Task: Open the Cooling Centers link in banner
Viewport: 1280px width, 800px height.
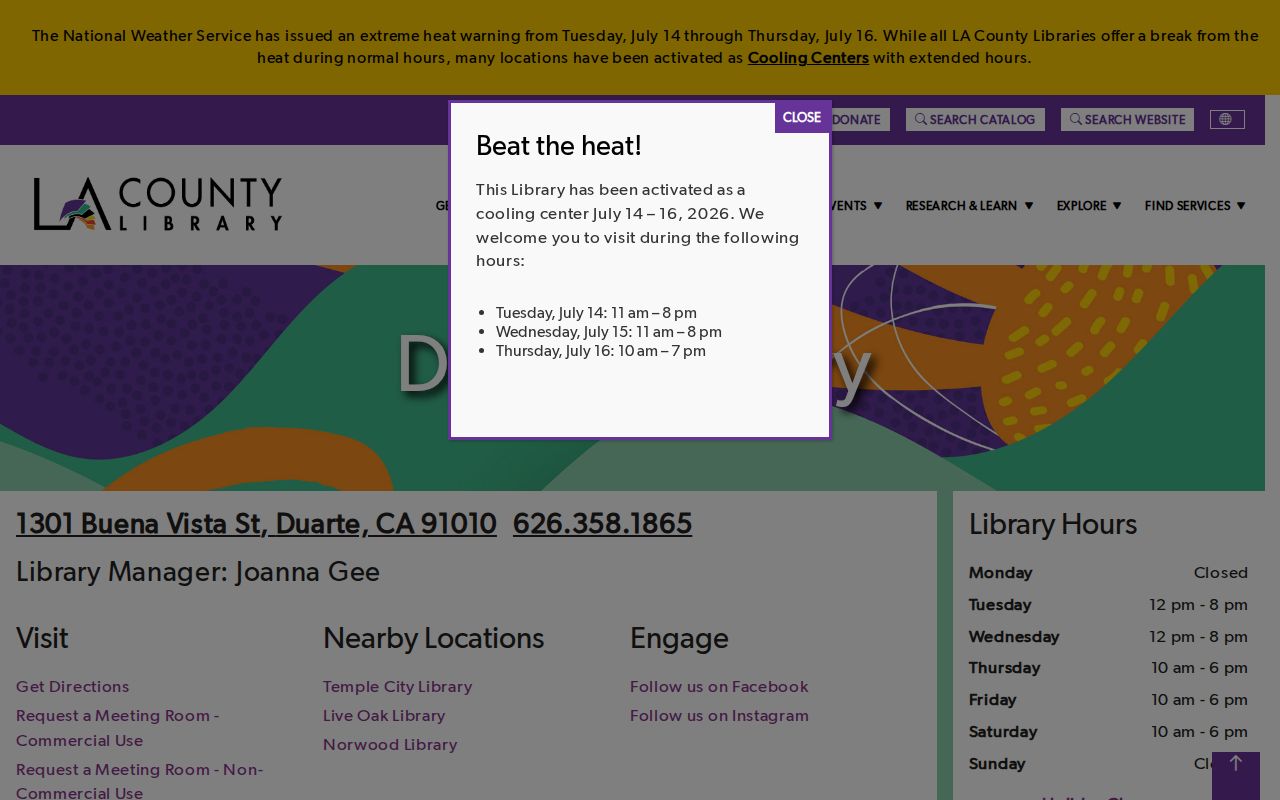Action: (808, 57)
